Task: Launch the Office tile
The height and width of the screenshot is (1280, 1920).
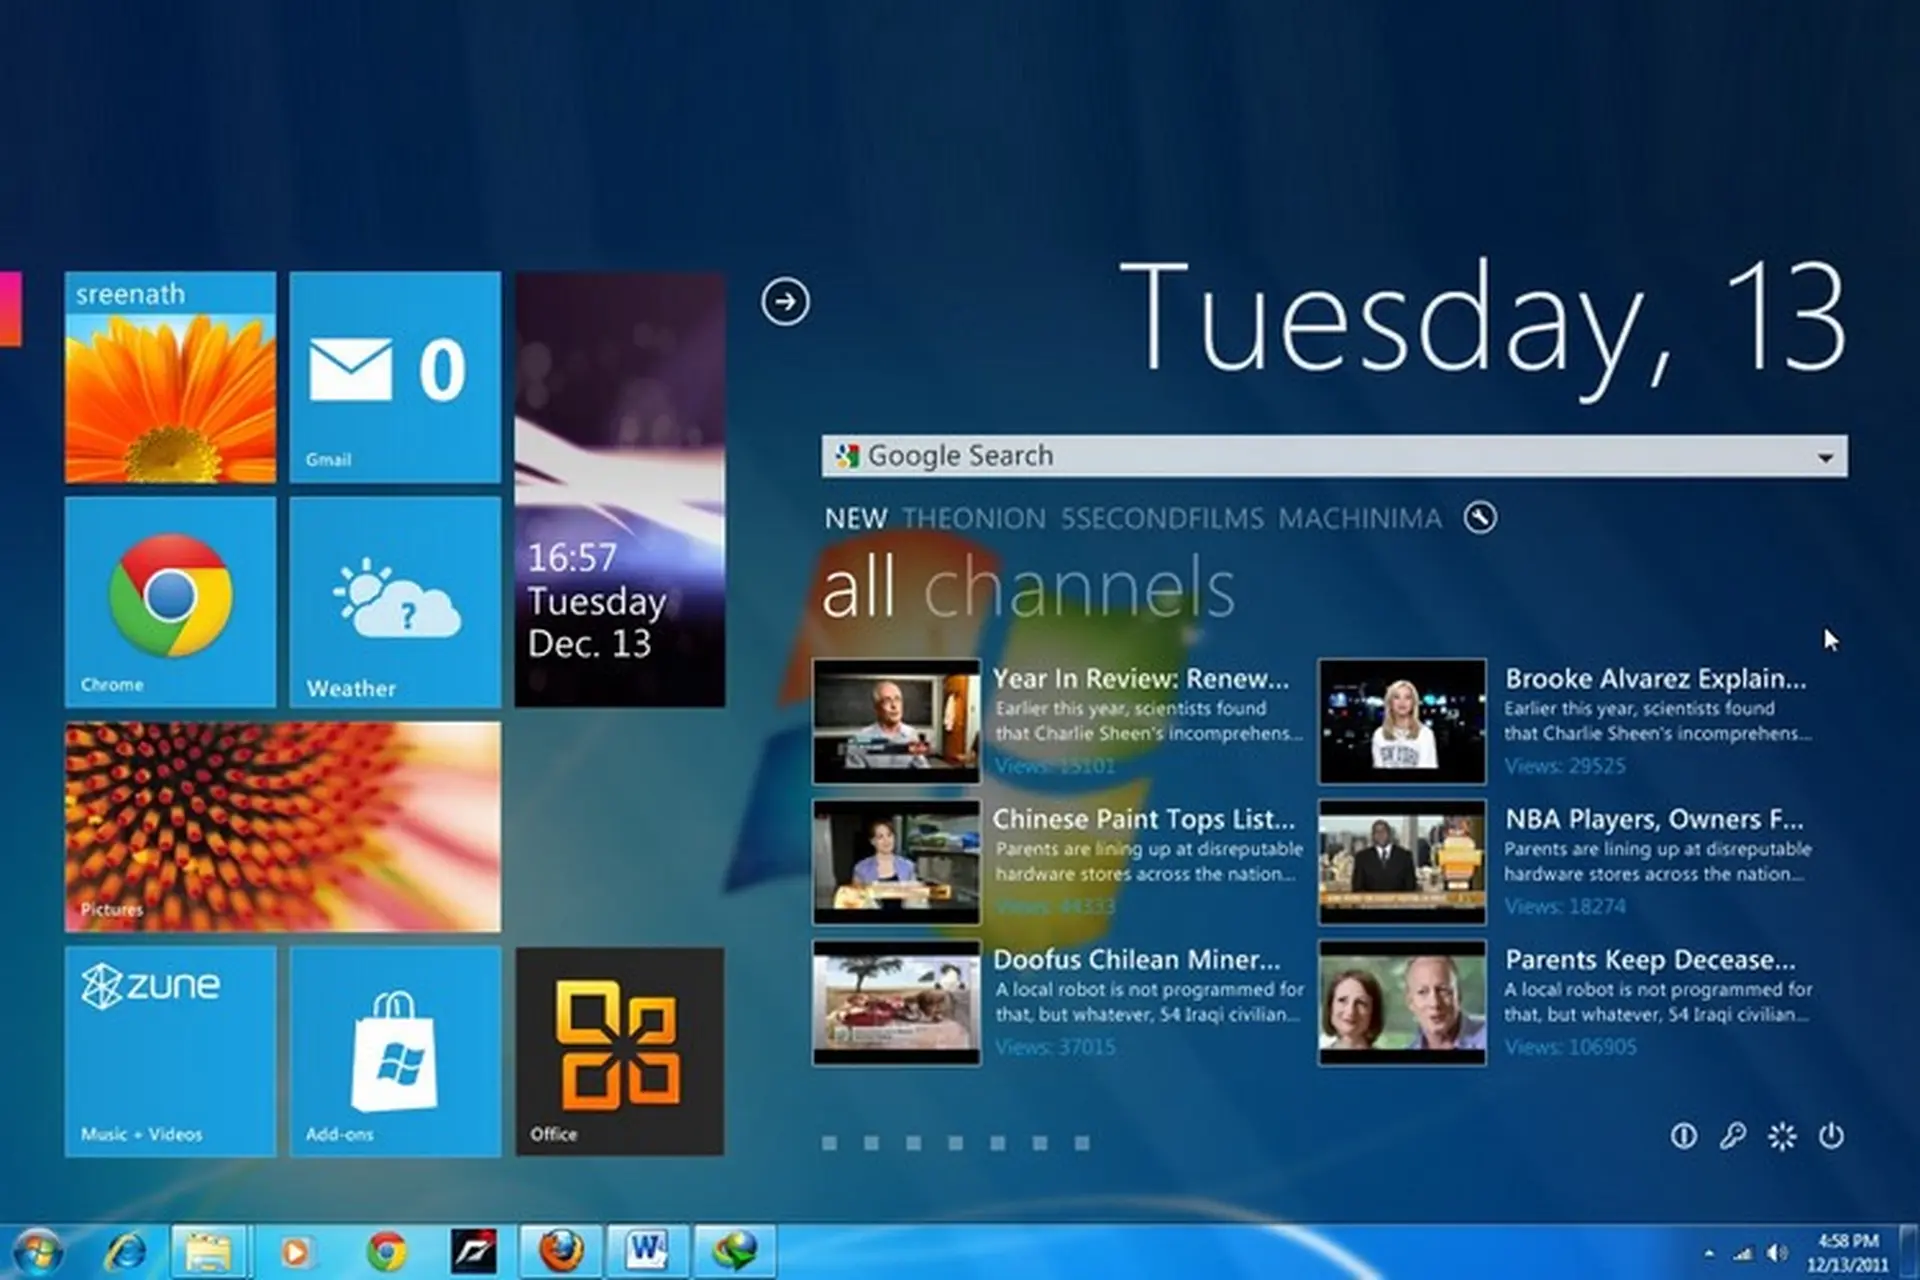Action: (620, 1052)
